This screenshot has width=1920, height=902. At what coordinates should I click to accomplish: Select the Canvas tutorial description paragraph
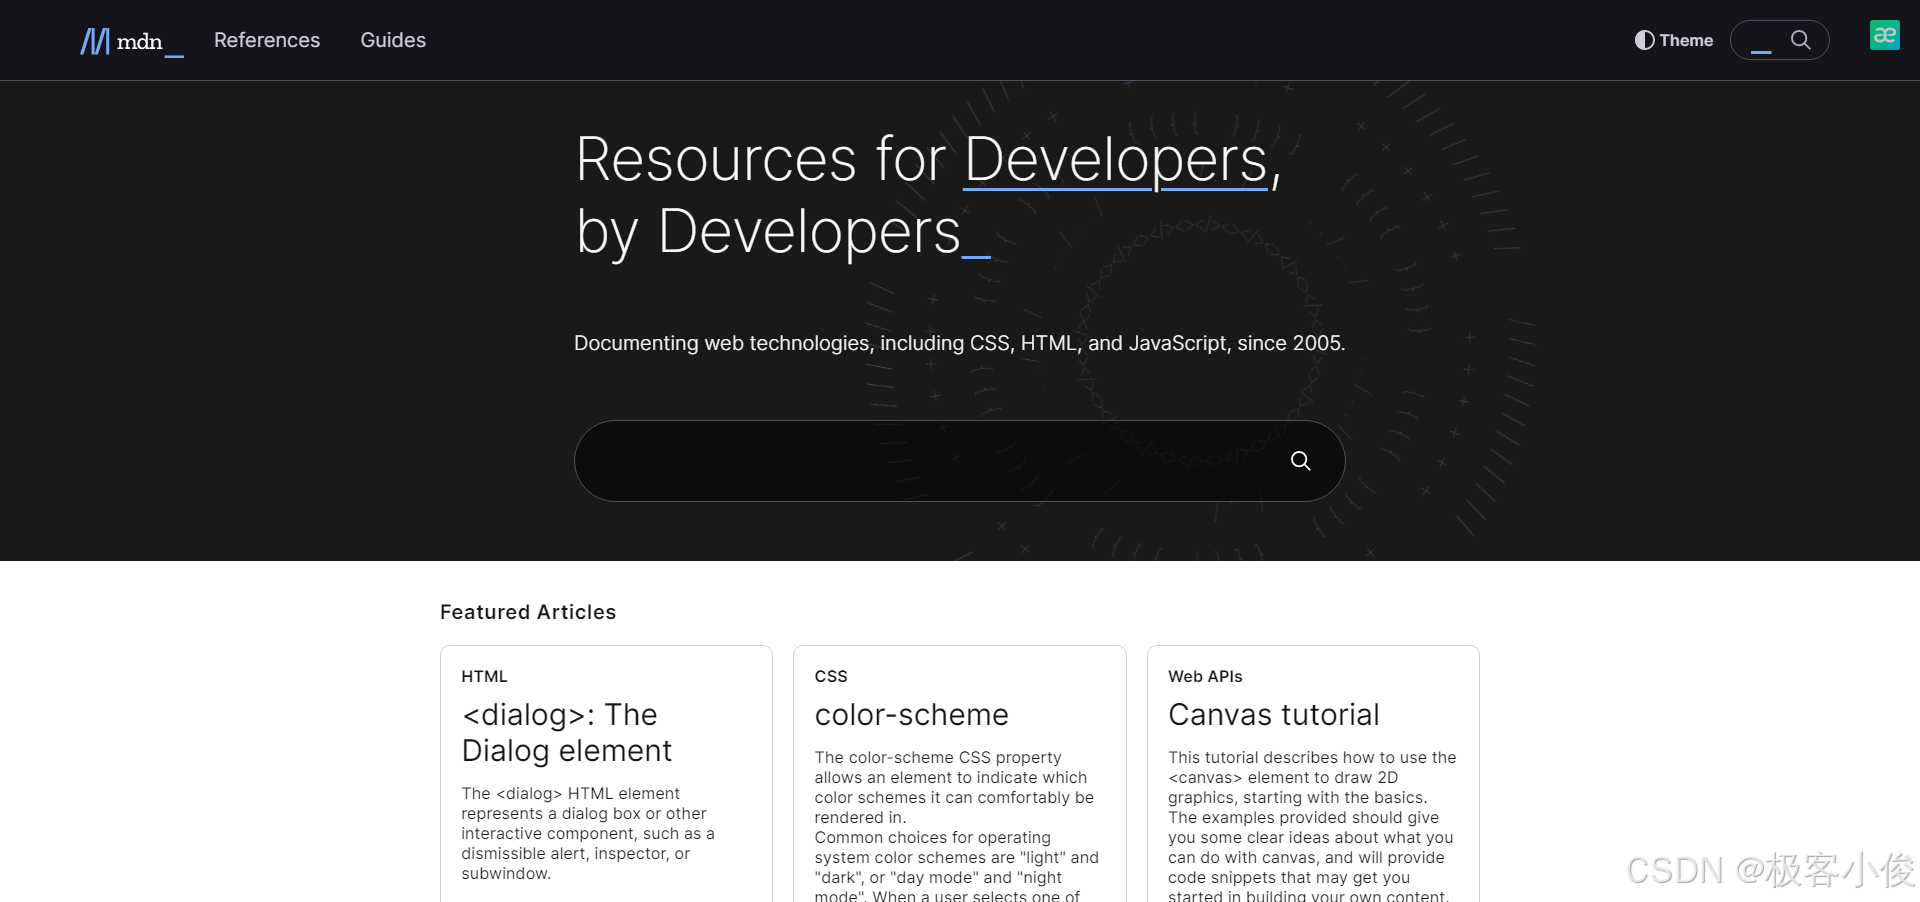pos(1312,826)
